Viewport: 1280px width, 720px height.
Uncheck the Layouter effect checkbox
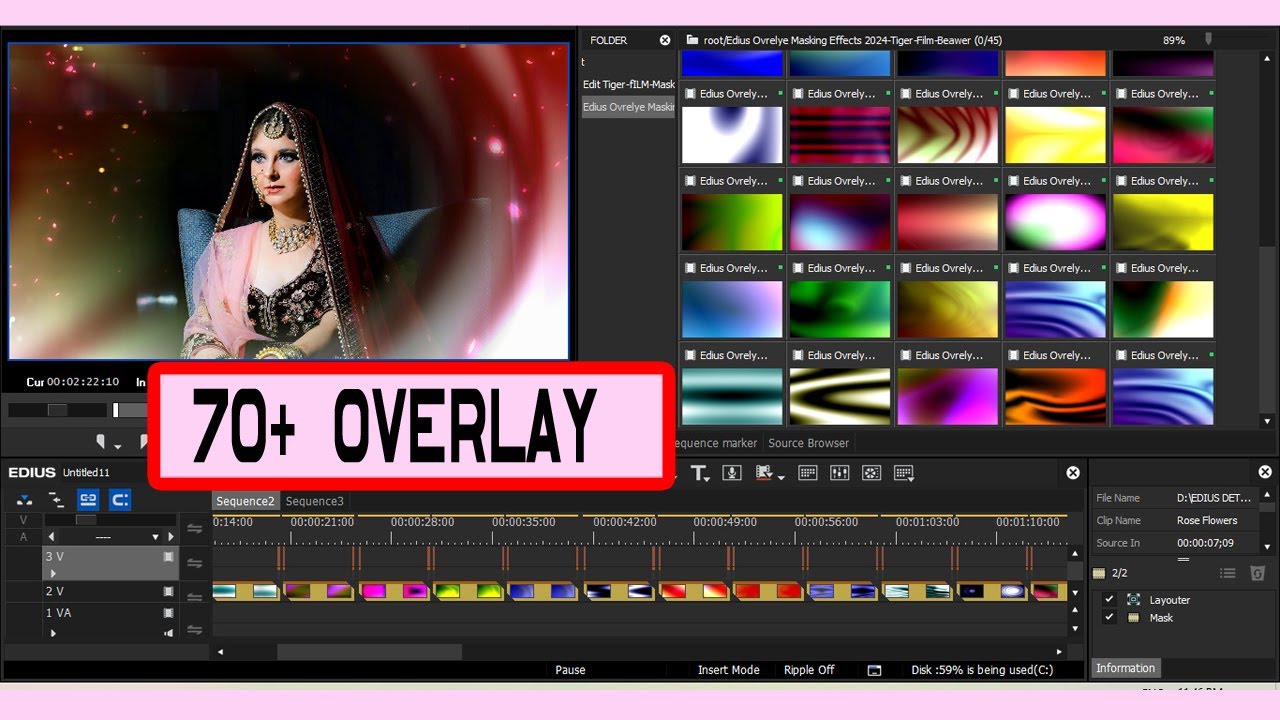click(x=1108, y=599)
